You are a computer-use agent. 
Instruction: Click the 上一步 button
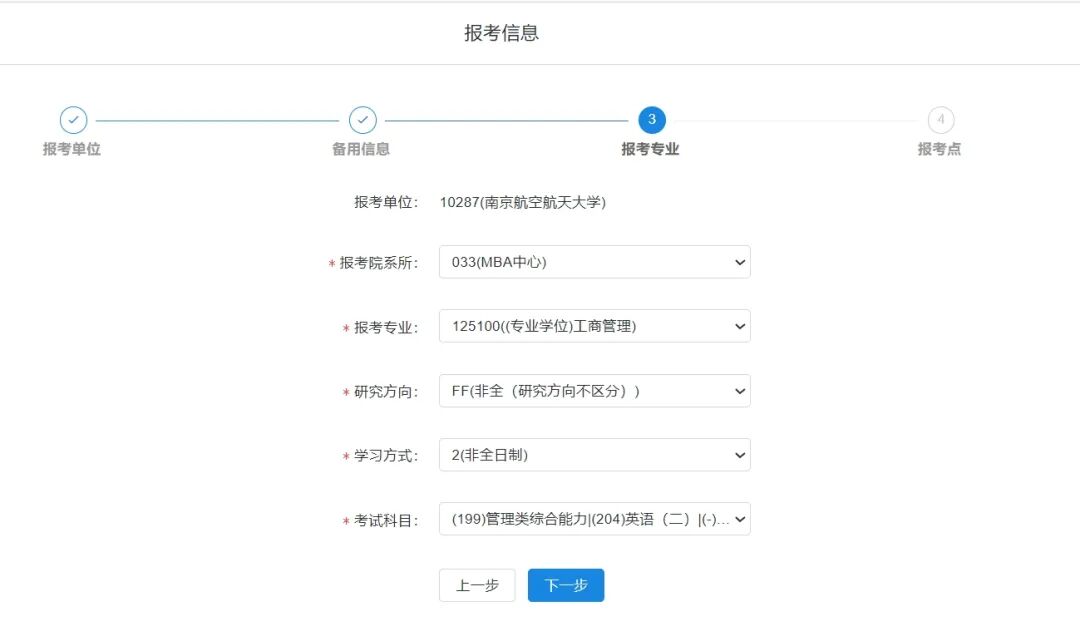pos(477,586)
